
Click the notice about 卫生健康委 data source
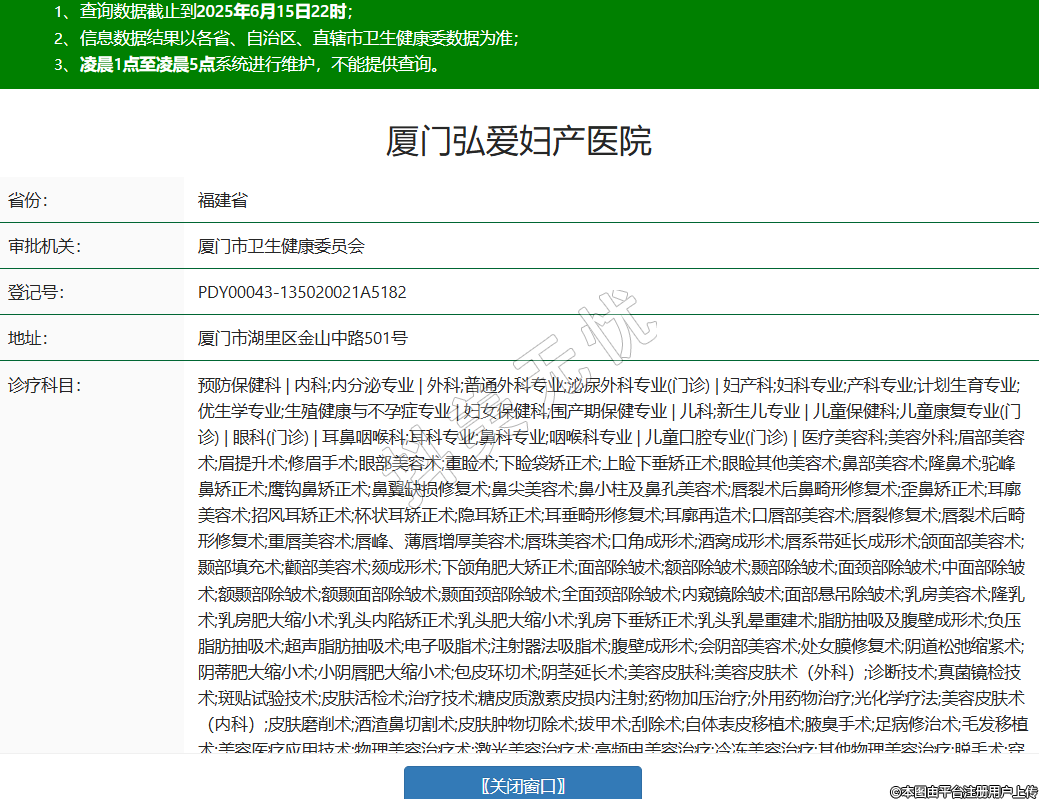(286, 39)
